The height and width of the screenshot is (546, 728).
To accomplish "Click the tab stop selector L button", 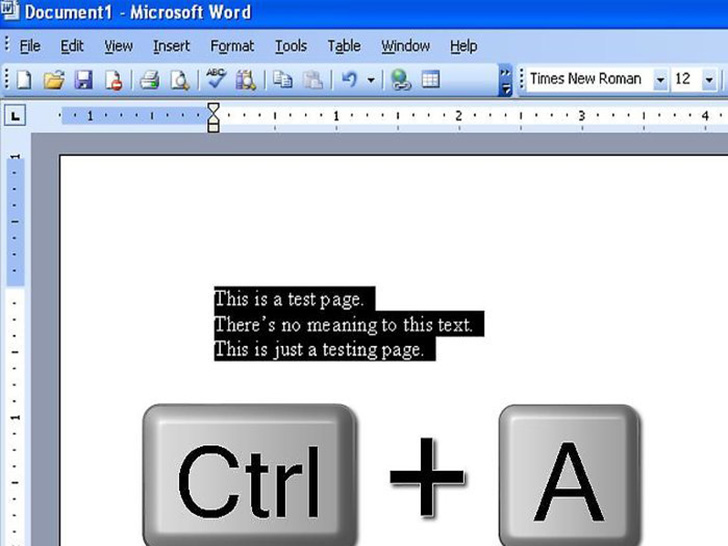I will click(15, 116).
